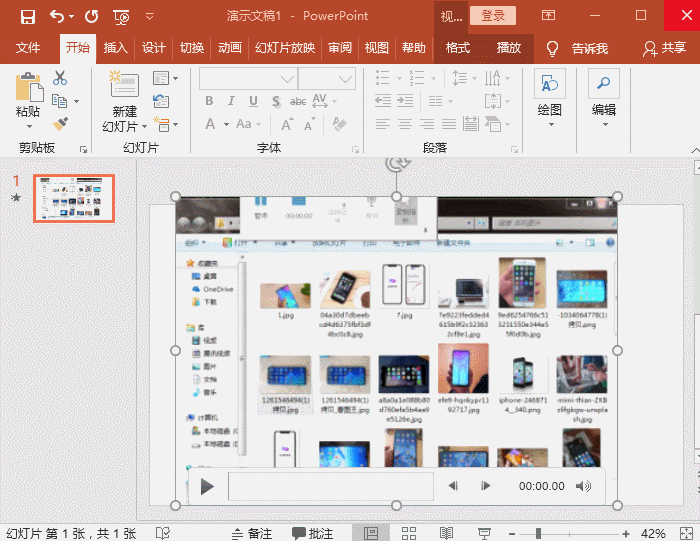Start slideshow from status bar icon
The height and width of the screenshot is (541, 700).
484,533
